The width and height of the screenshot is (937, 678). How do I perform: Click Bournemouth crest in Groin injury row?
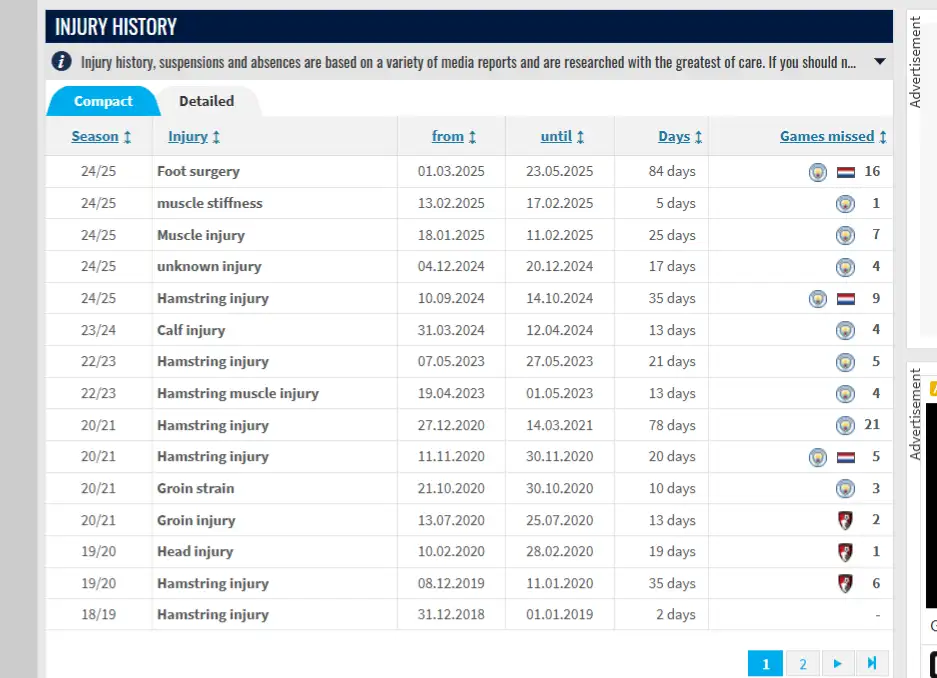point(845,520)
